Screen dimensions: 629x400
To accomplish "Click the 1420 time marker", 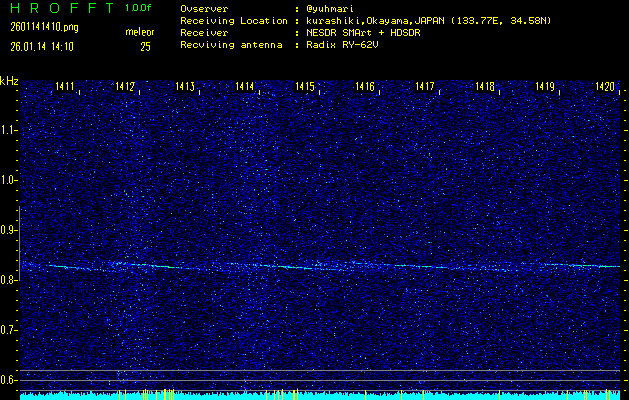I will pyautogui.click(x=605, y=88).
